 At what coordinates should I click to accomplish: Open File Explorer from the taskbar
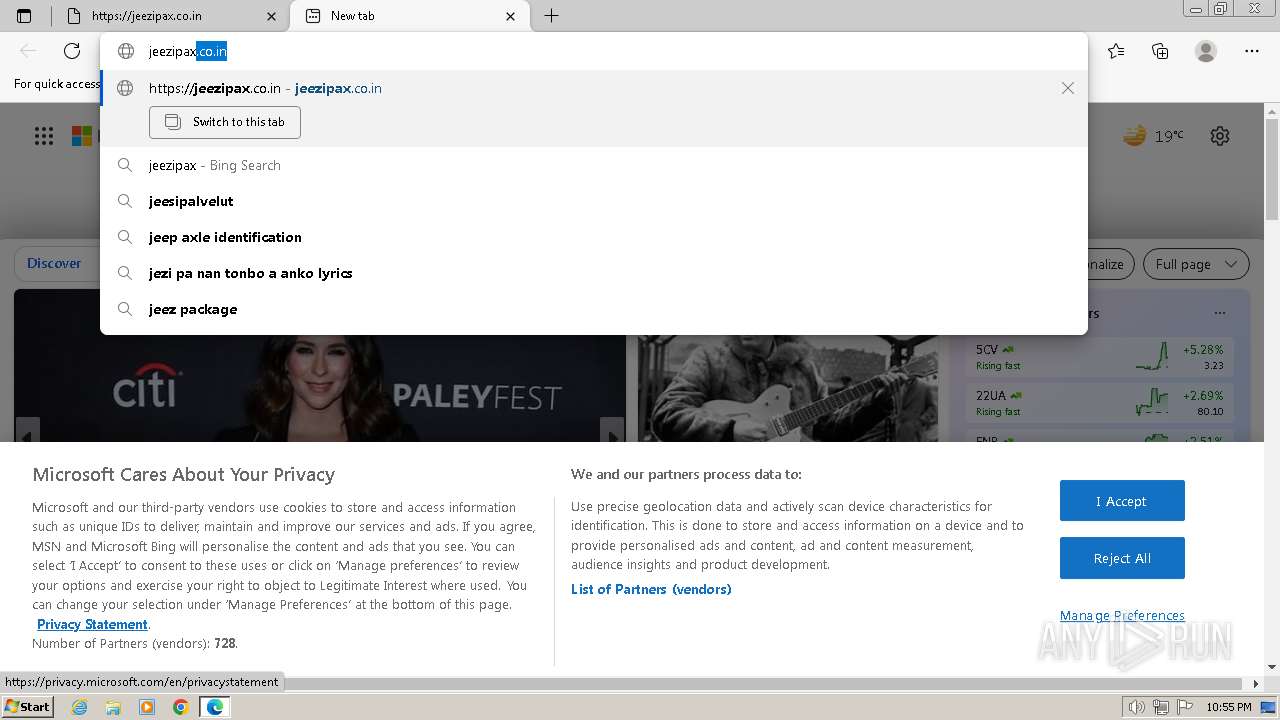[x=113, y=707]
